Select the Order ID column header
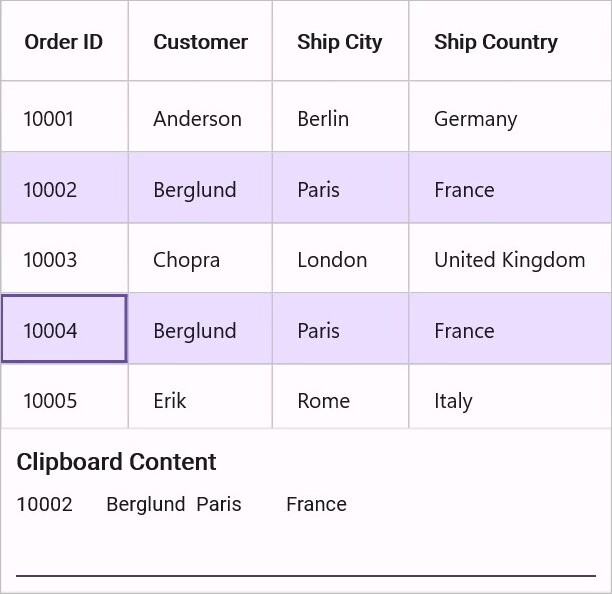Viewport: 612px width, 594px height. [64, 41]
